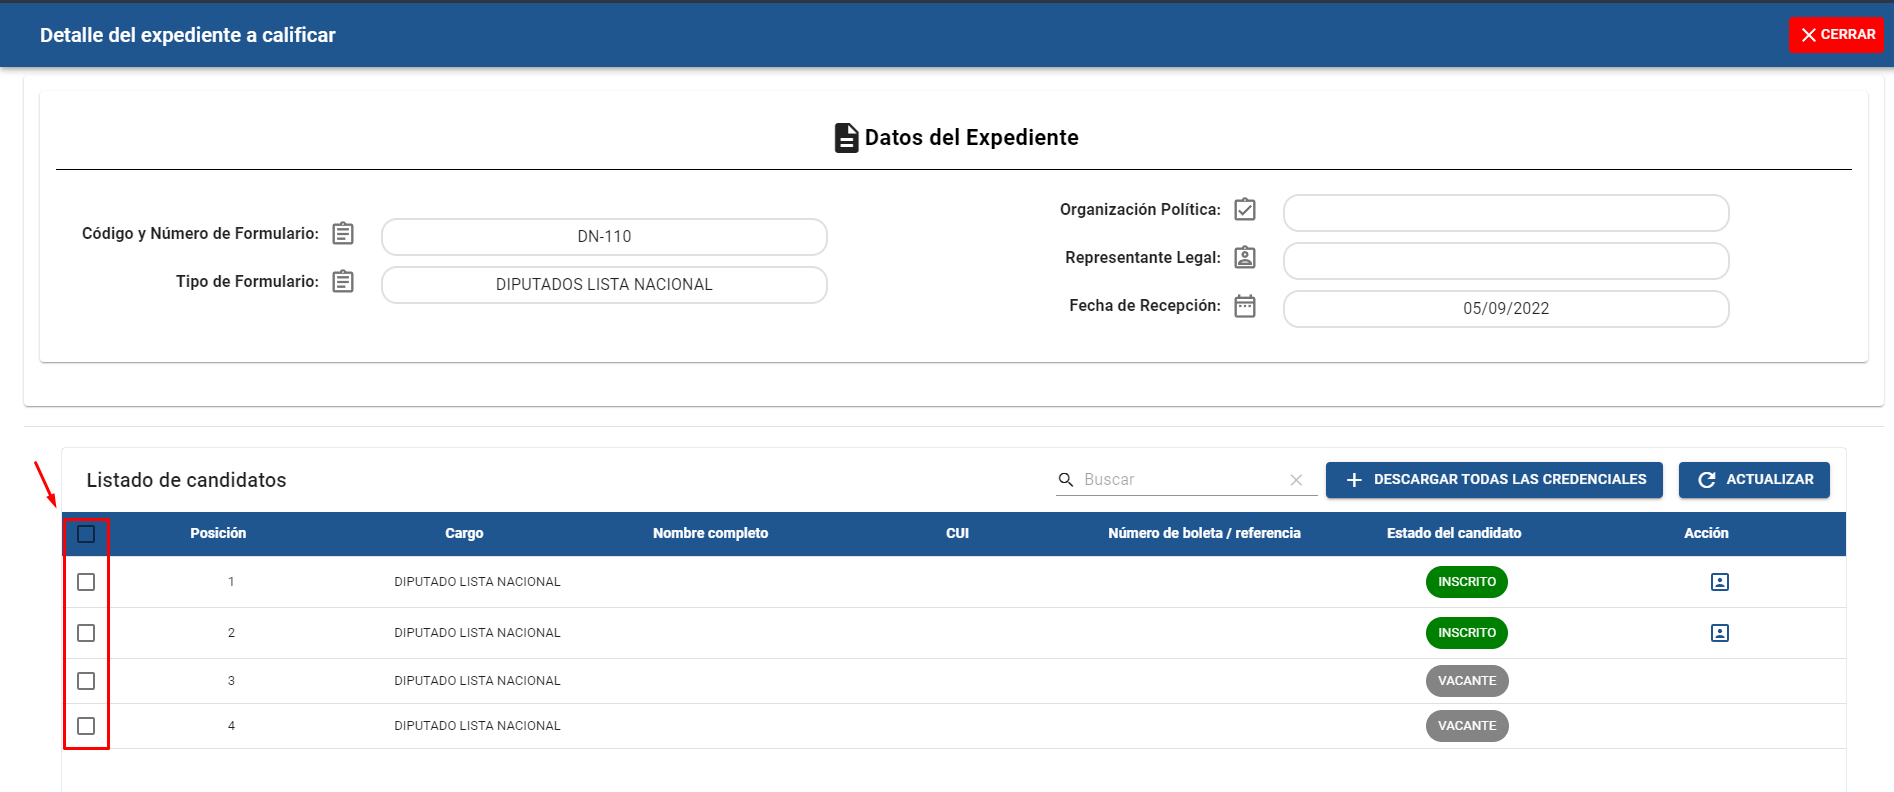Refresh the list with Actualizar button
1894x792 pixels.
point(1754,480)
